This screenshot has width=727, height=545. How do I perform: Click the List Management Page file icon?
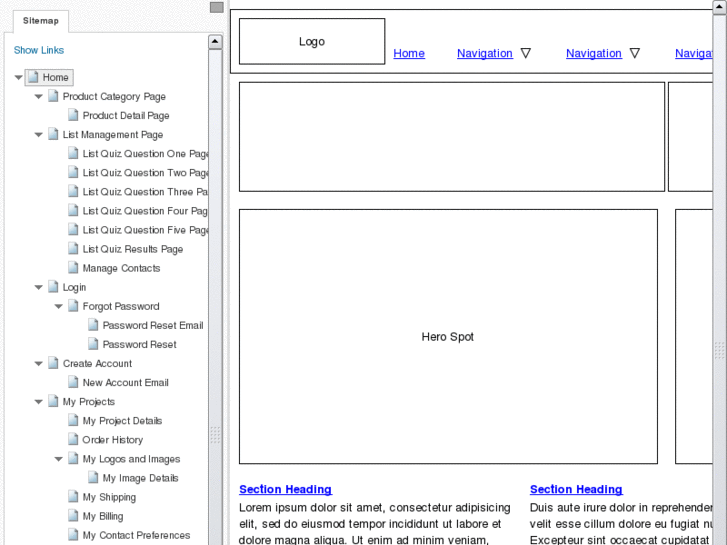click(x=53, y=134)
